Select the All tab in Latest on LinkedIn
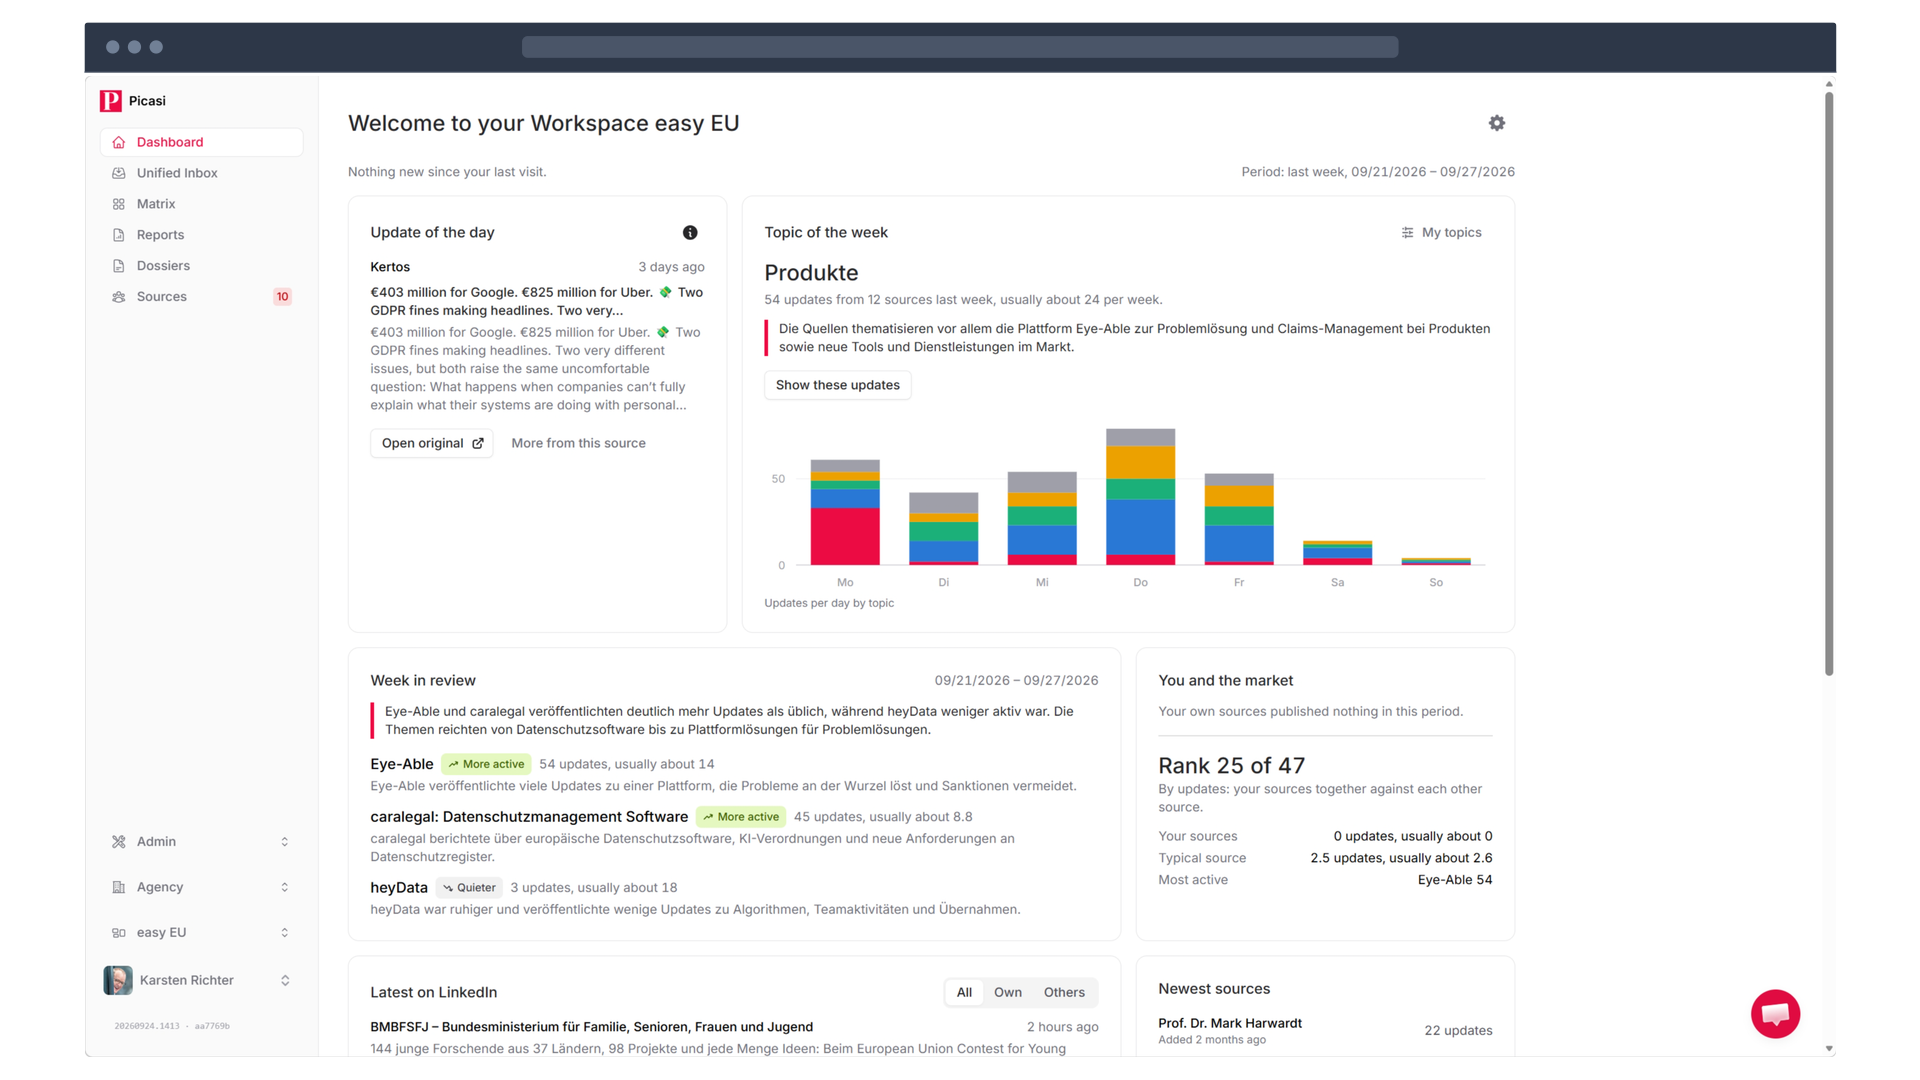1920x1080 pixels. [964, 993]
